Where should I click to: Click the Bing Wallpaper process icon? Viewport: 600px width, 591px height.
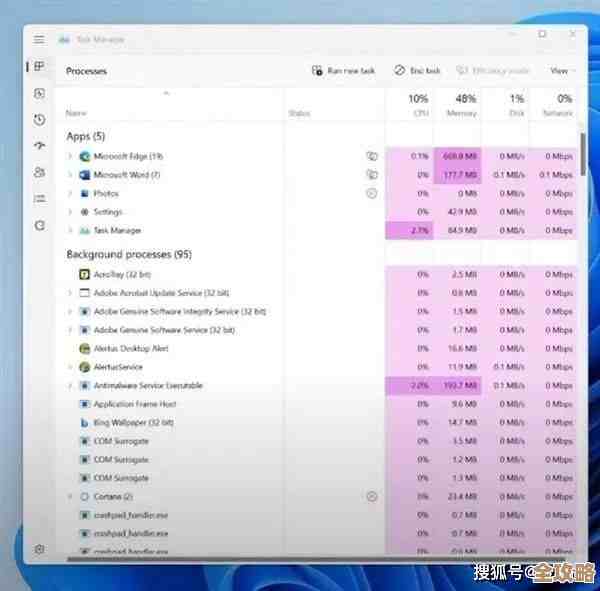84,423
